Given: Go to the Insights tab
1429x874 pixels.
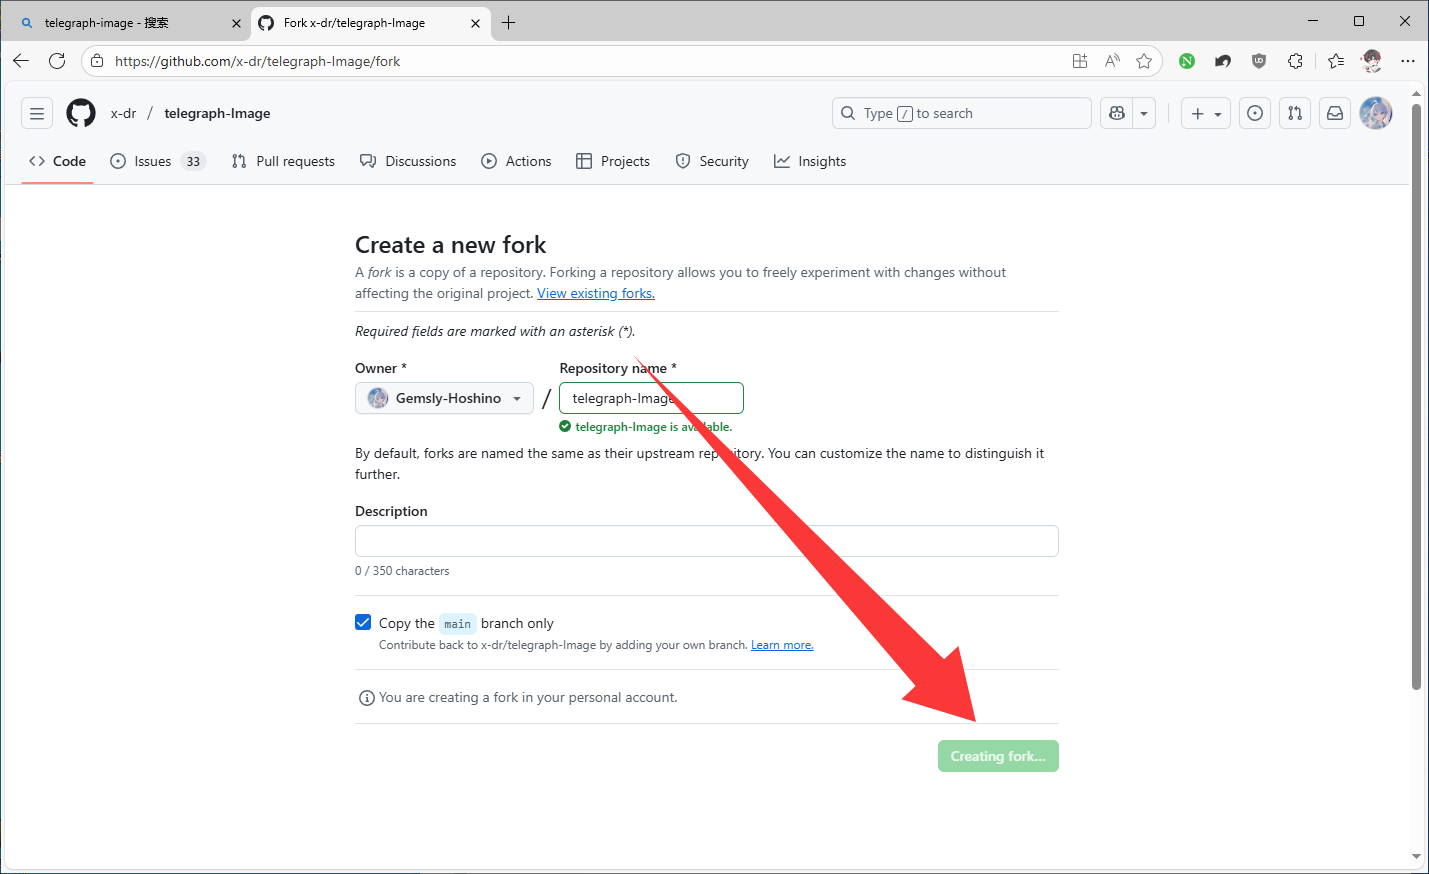Looking at the screenshot, I should pyautogui.click(x=810, y=161).
